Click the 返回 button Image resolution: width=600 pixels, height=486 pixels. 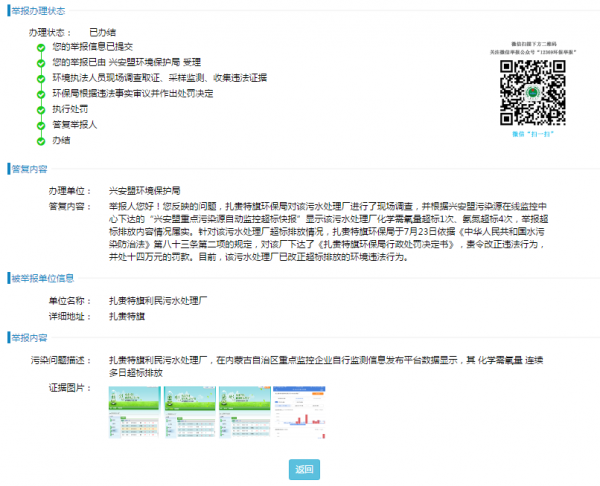(x=304, y=469)
